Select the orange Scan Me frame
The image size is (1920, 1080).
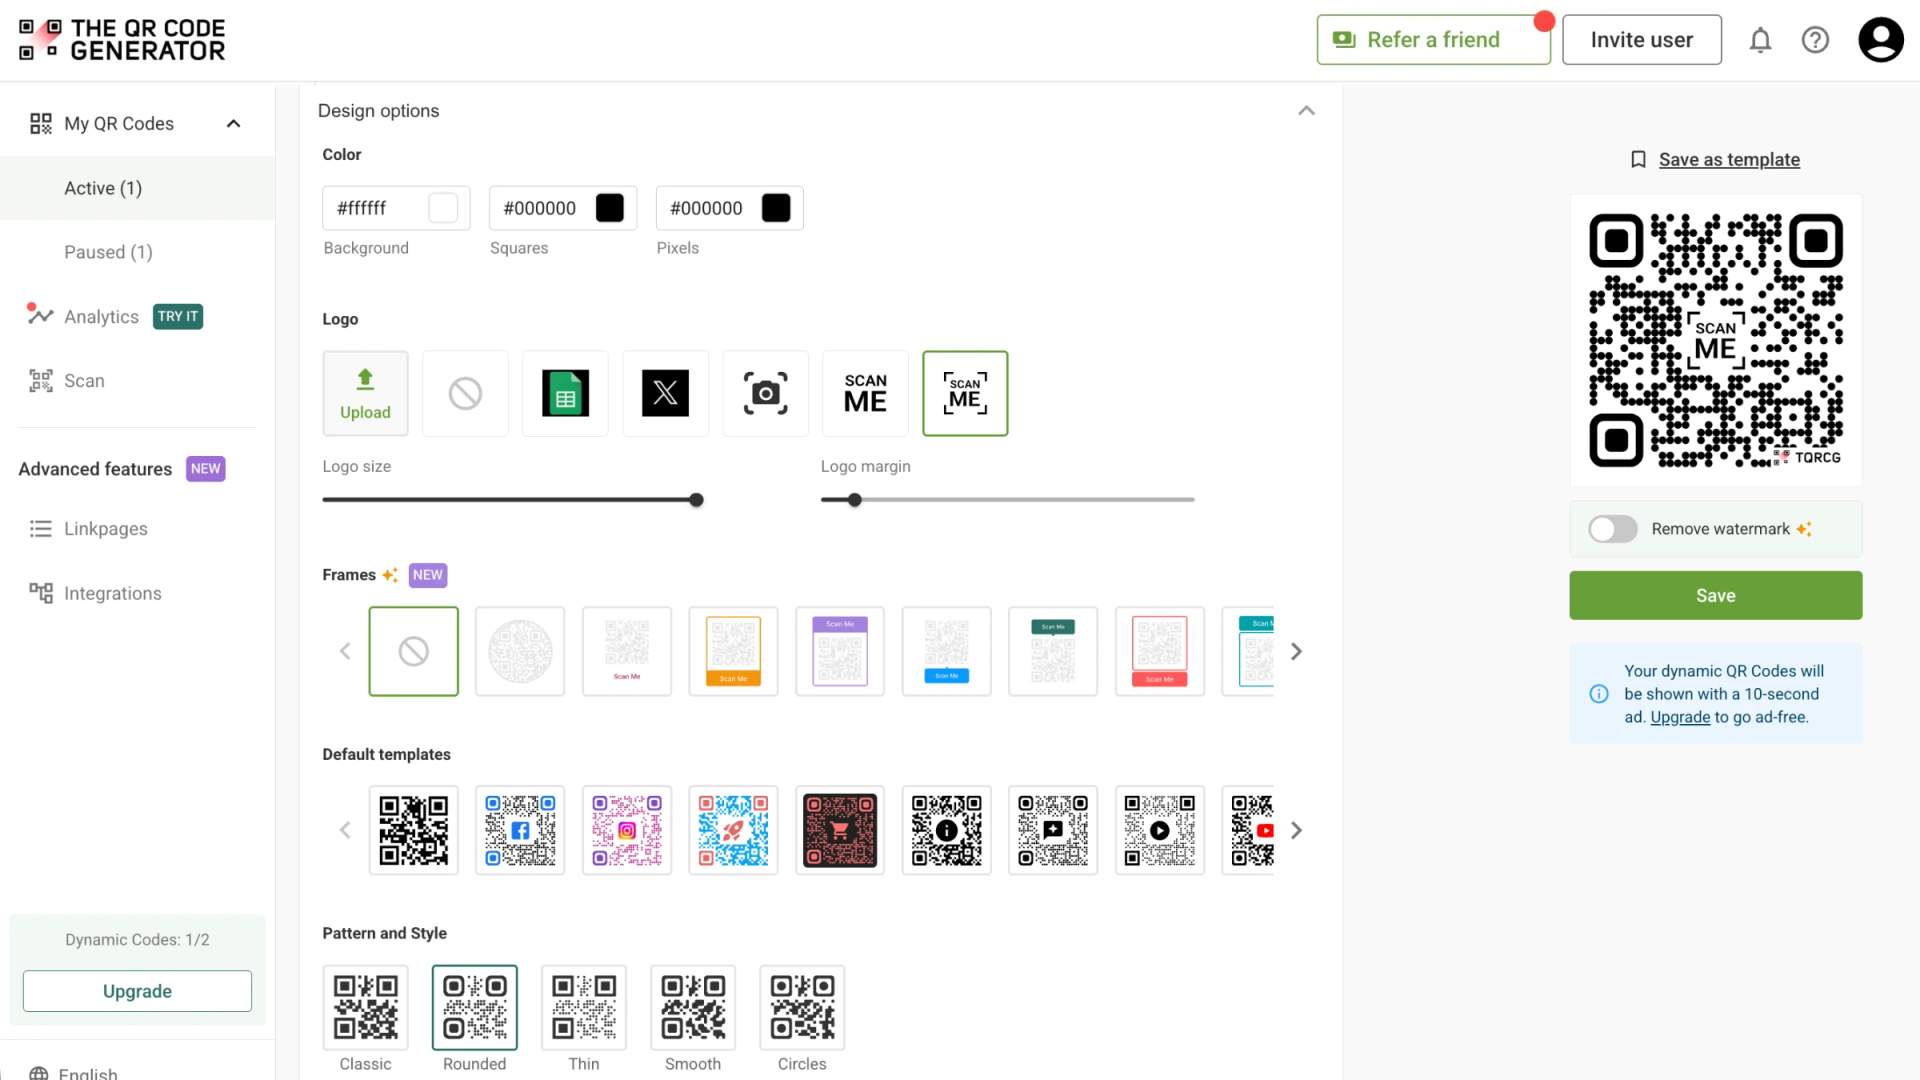pyautogui.click(x=733, y=651)
